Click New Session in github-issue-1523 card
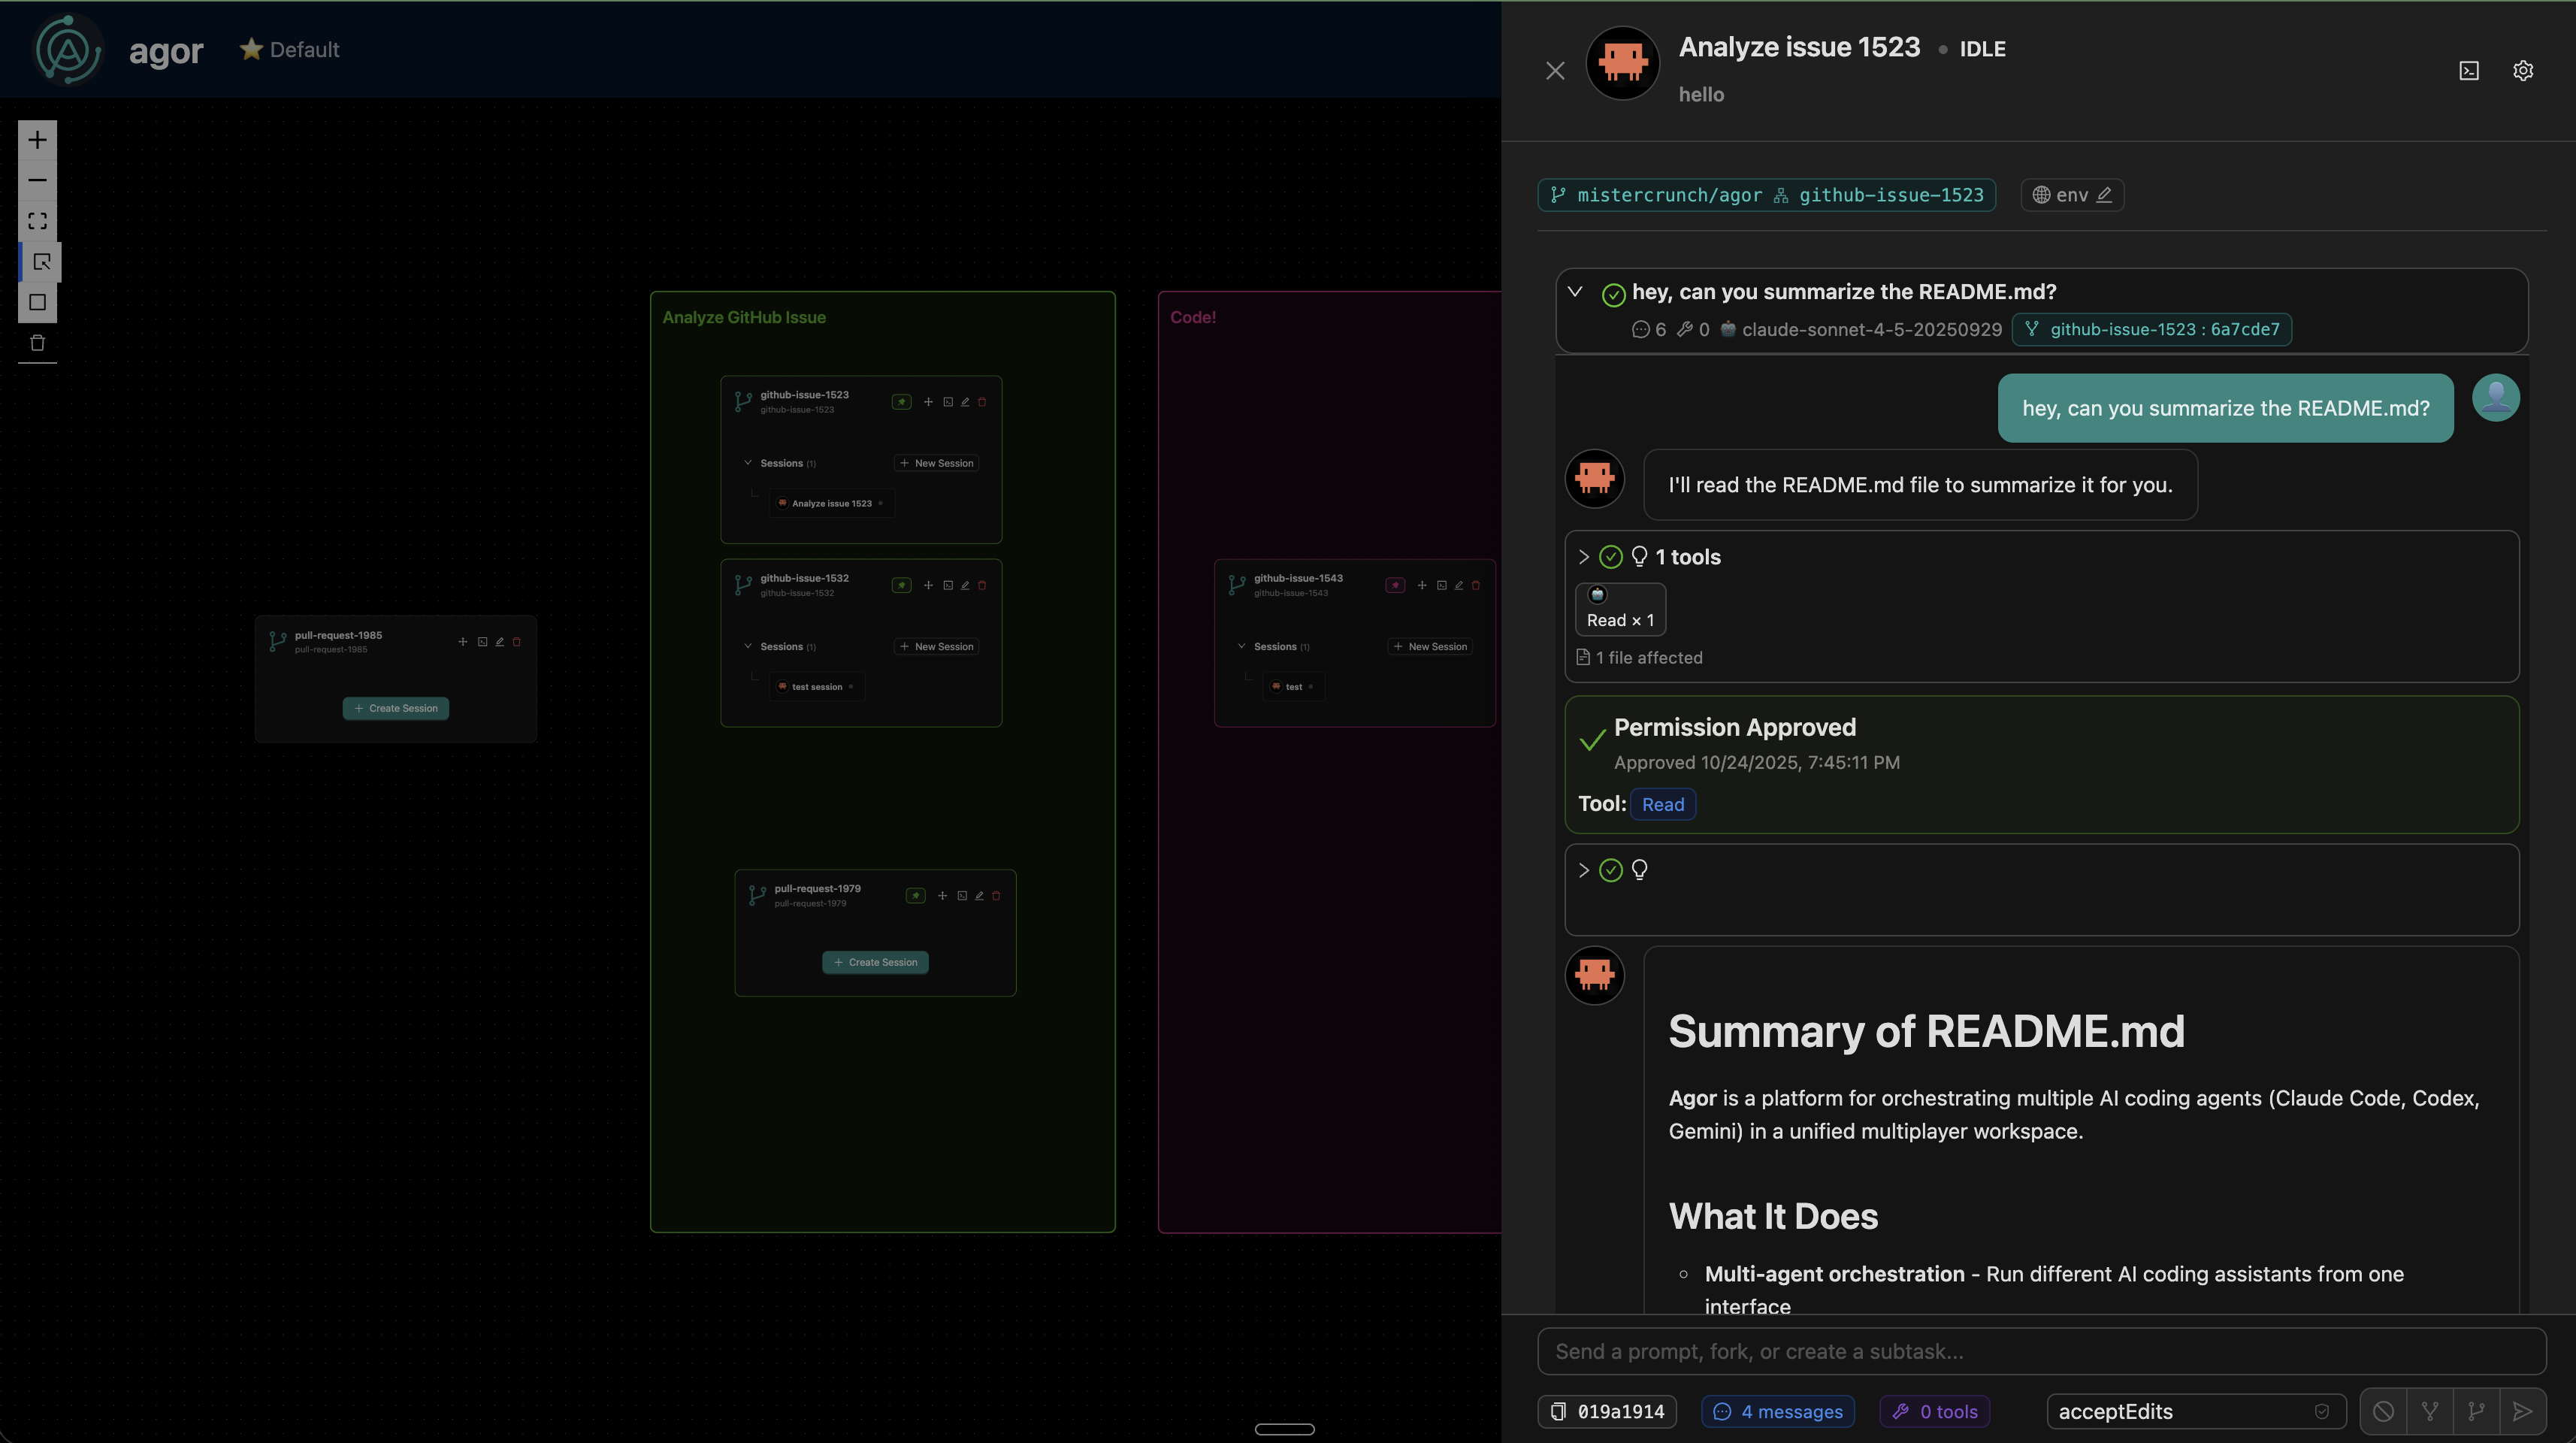 pos(936,463)
